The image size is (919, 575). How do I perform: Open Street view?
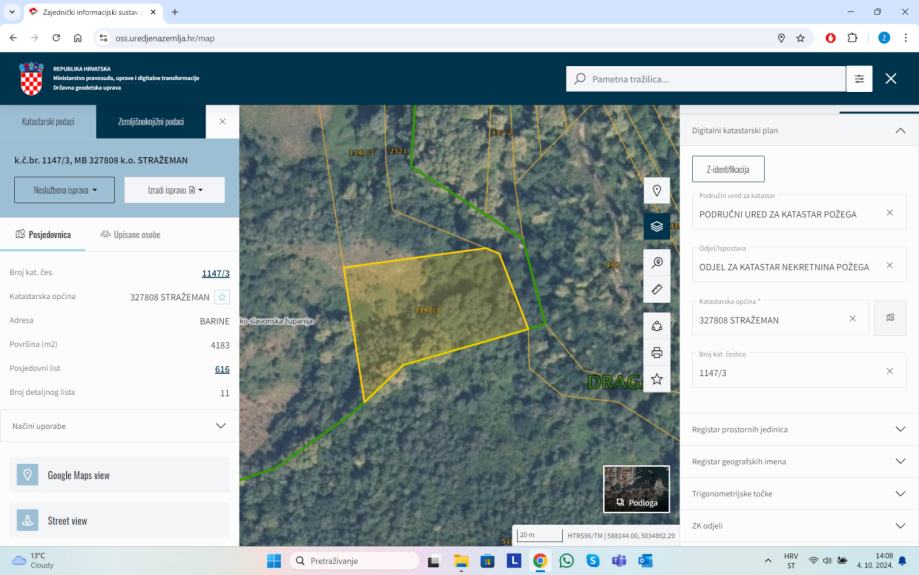point(120,520)
